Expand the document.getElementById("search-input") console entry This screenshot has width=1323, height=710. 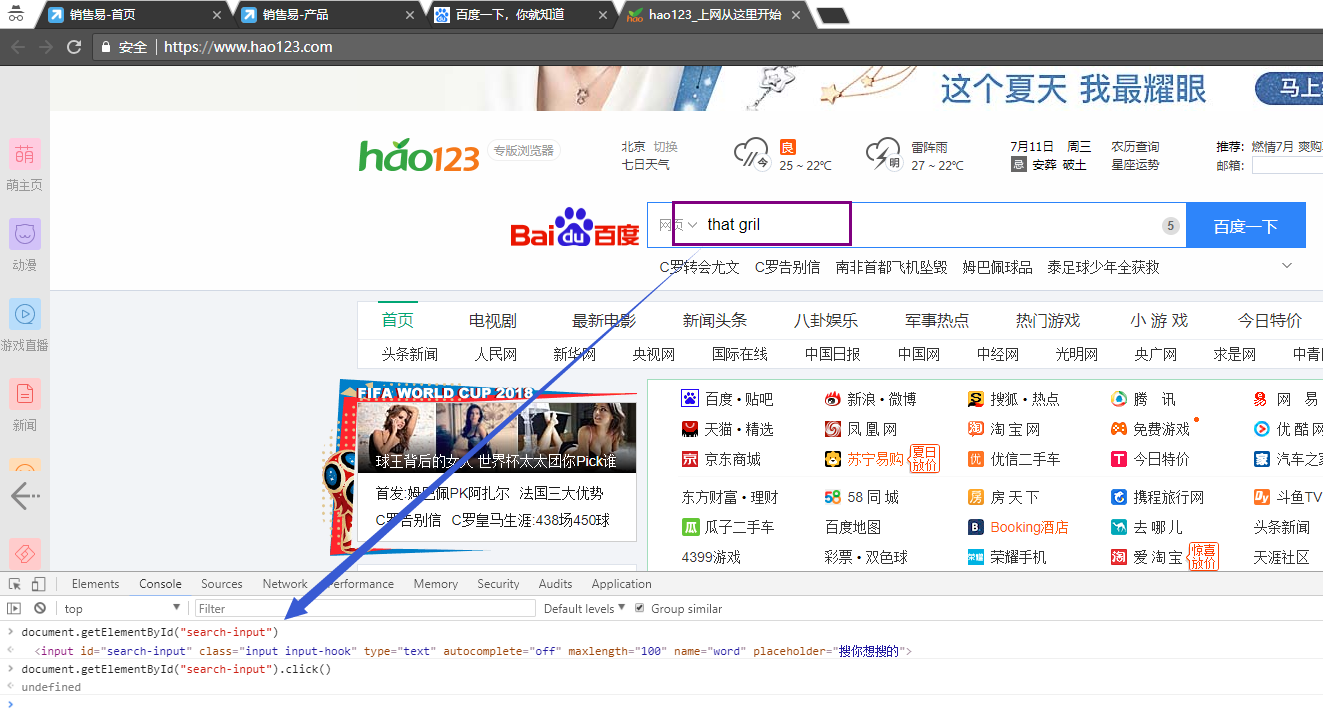point(10,632)
